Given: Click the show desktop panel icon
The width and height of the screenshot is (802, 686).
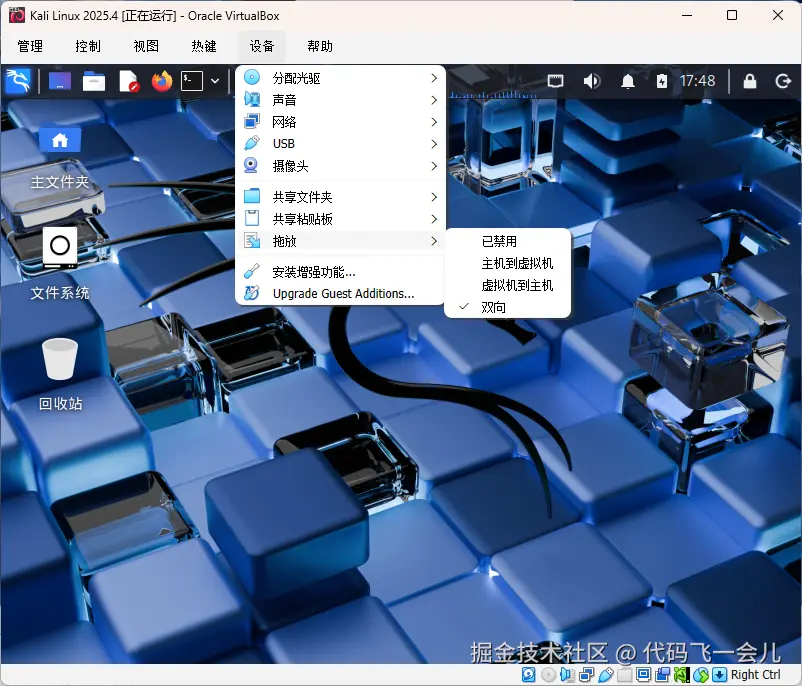Looking at the screenshot, I should point(60,81).
